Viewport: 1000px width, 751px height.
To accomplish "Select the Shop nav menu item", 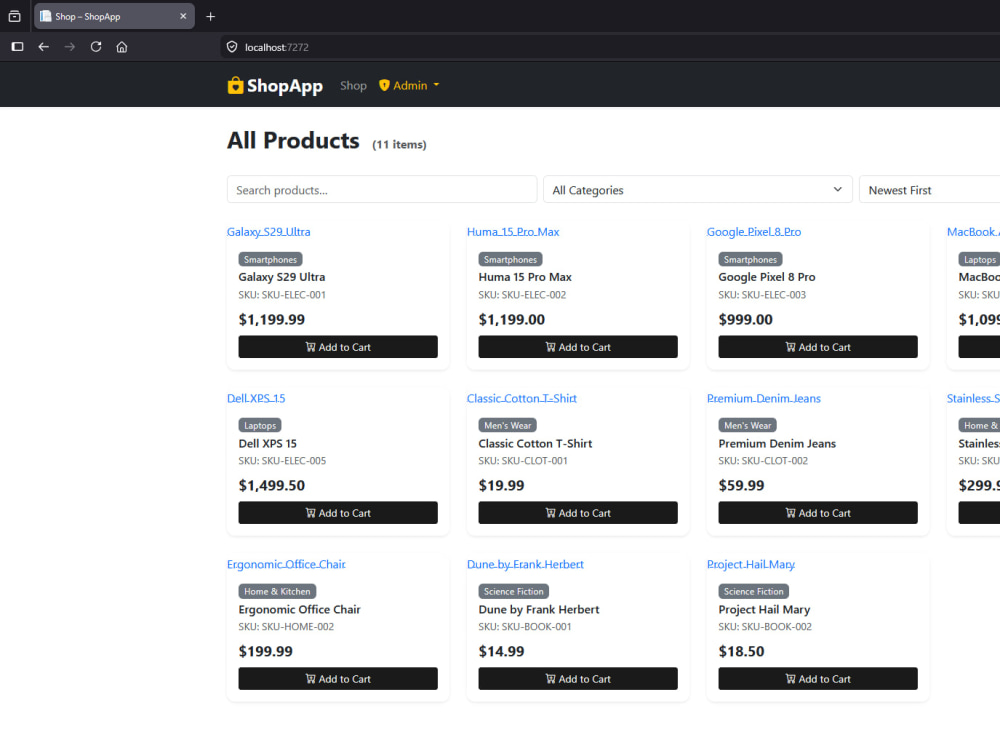I will (353, 85).
